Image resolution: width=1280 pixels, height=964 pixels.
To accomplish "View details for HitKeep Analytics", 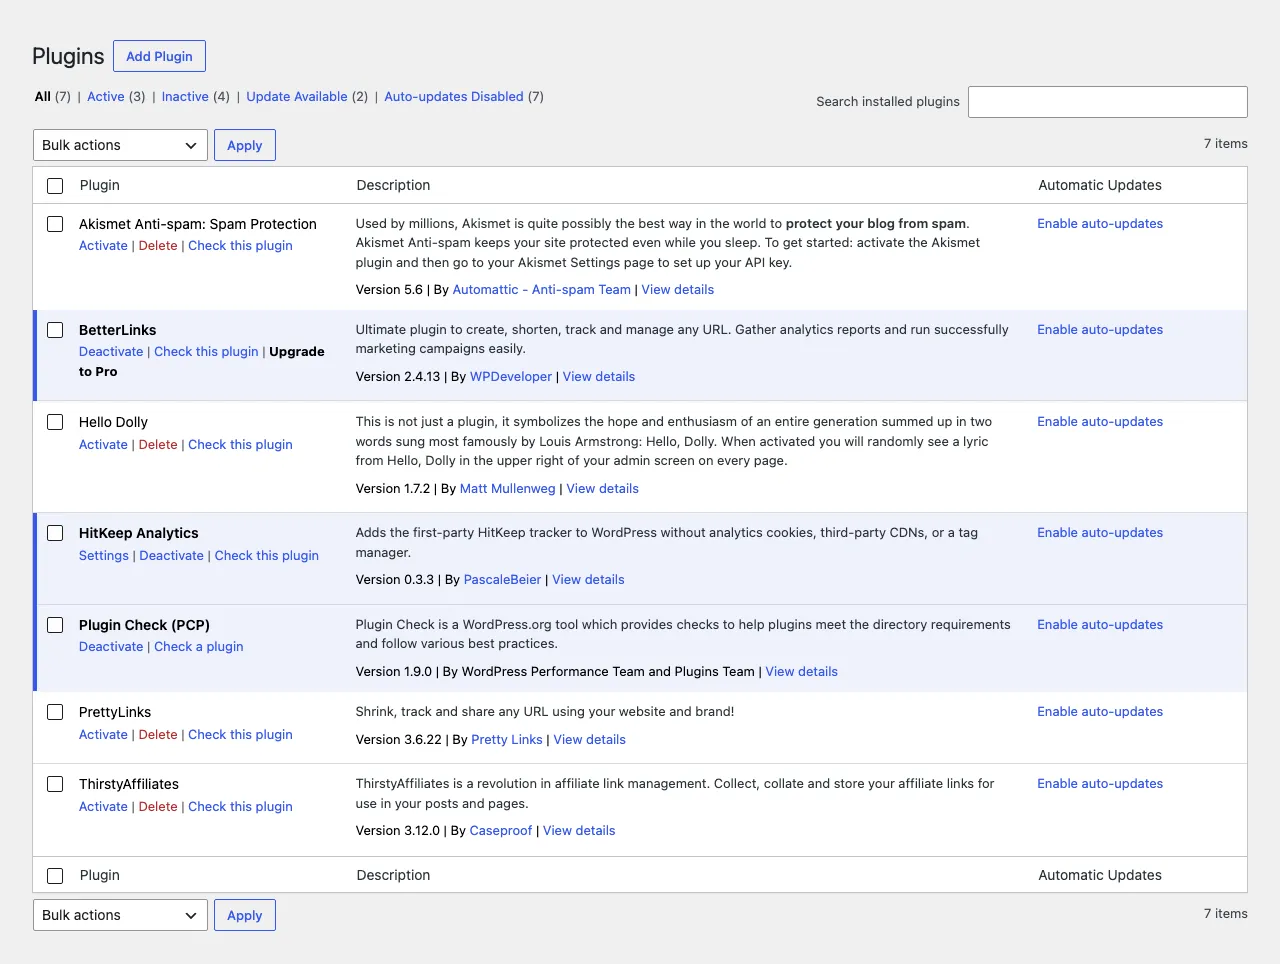I will [x=588, y=580].
